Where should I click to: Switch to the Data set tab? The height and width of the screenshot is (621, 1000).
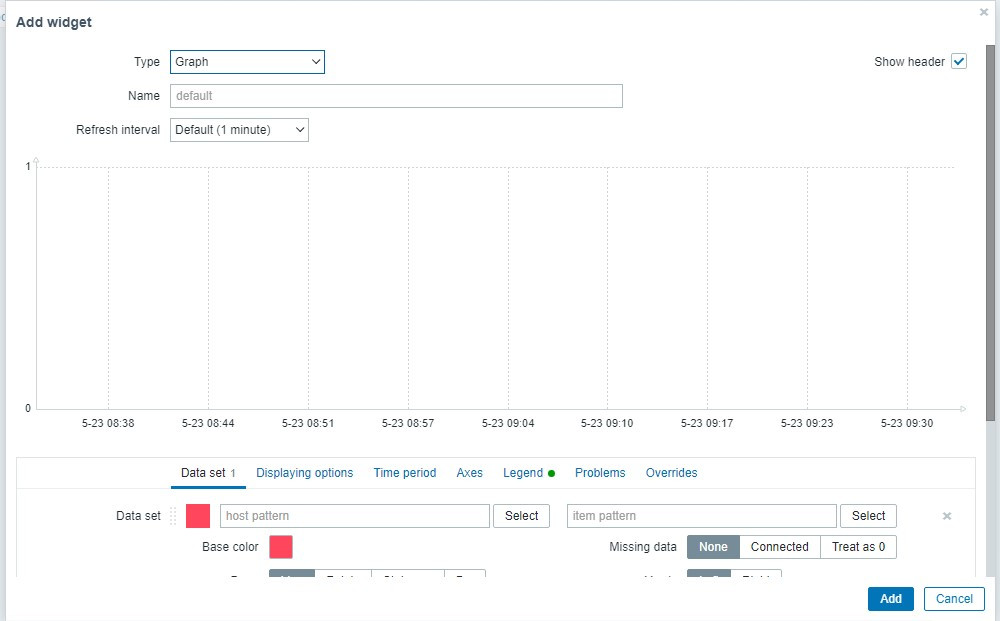coord(208,473)
